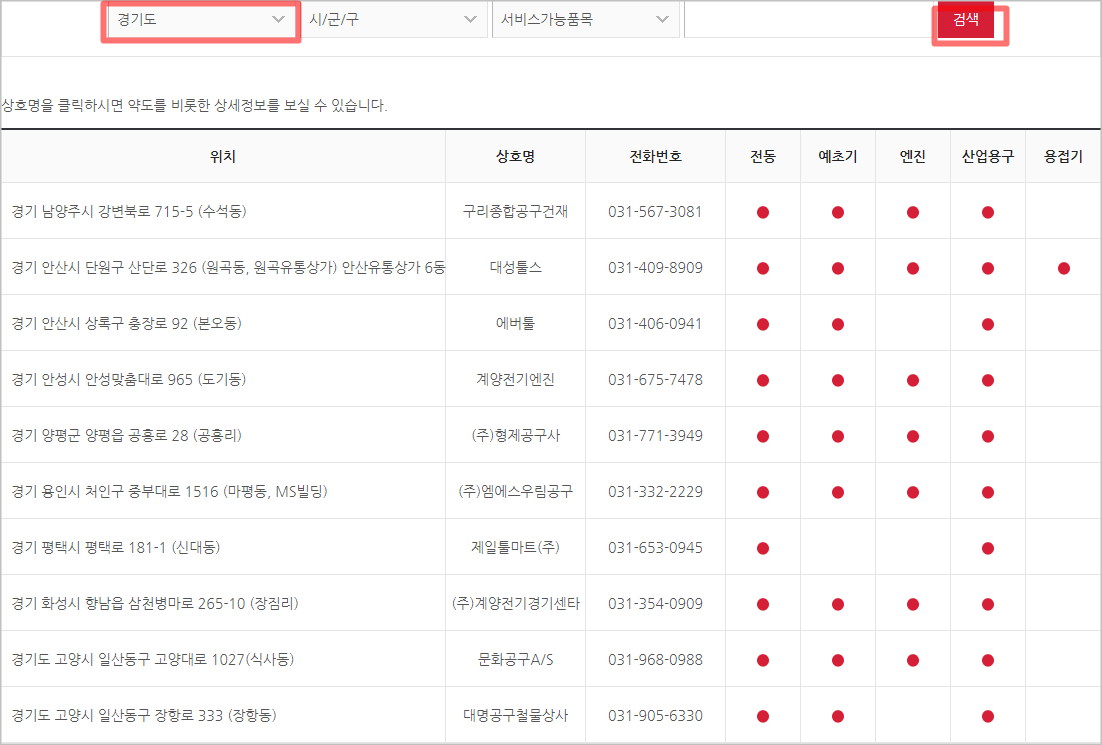Click the 용접기 column header

[1063, 157]
